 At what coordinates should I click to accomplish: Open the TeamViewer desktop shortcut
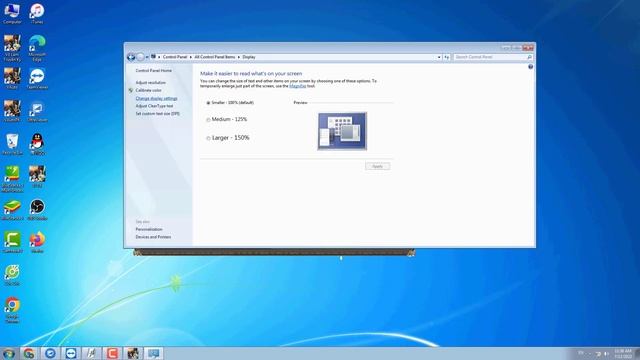pos(37,79)
